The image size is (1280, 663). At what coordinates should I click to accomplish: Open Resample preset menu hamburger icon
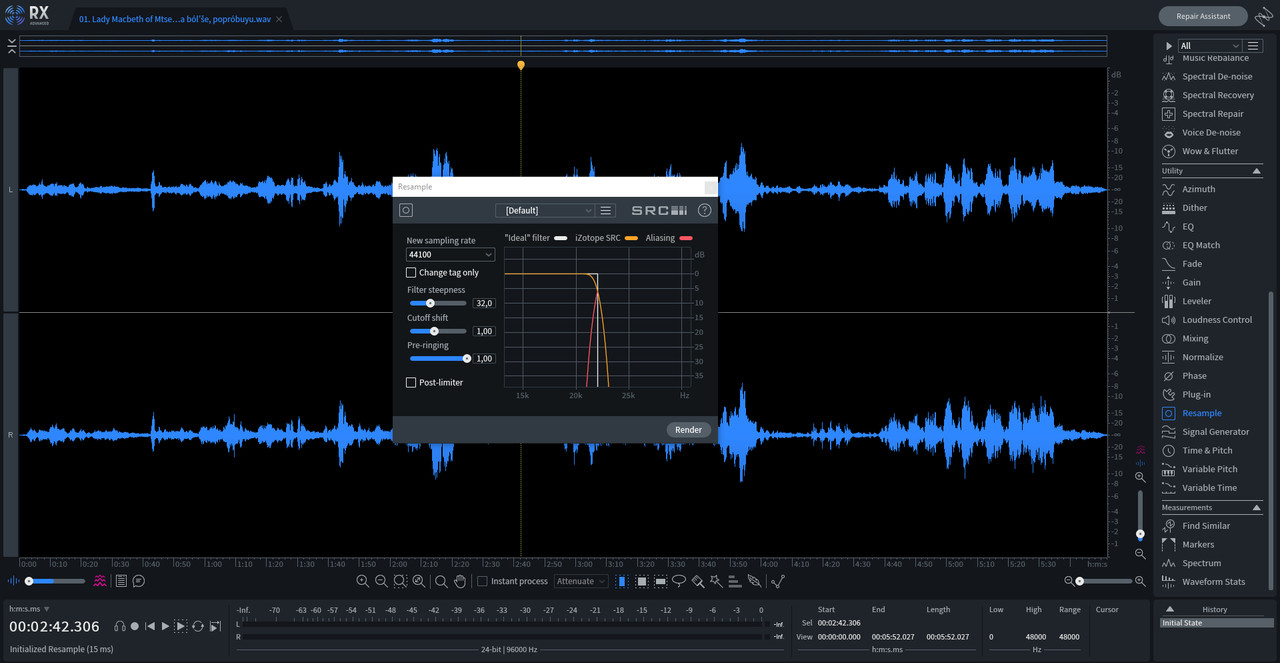(605, 210)
